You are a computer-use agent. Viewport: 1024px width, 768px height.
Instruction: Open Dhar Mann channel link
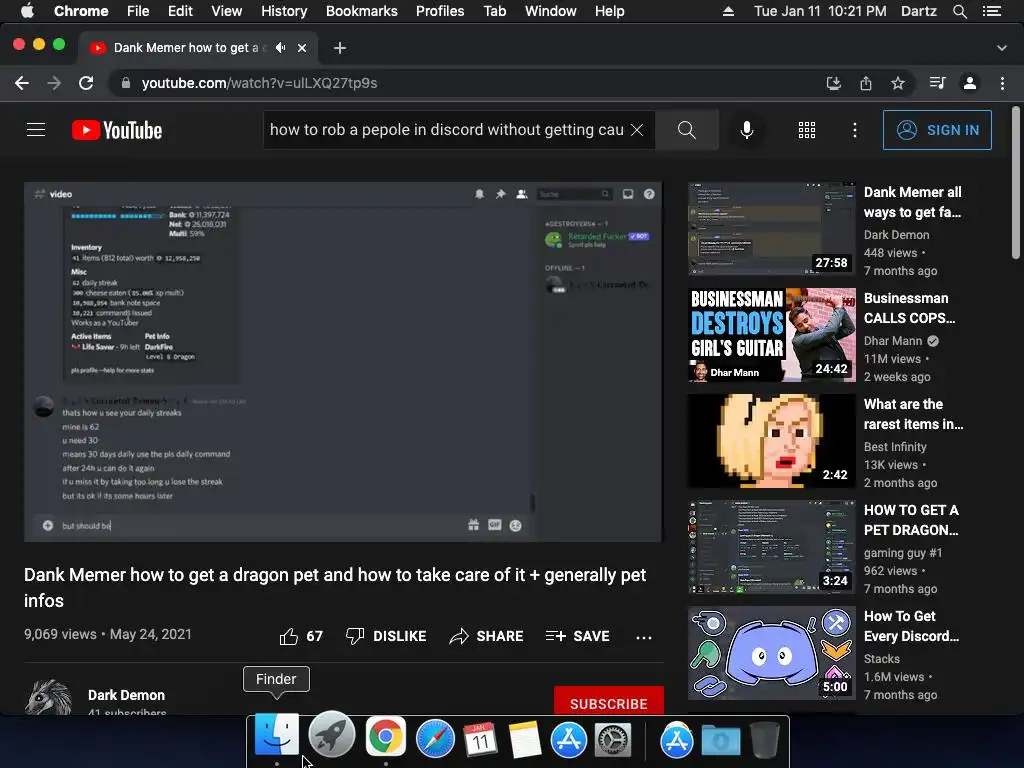point(893,341)
